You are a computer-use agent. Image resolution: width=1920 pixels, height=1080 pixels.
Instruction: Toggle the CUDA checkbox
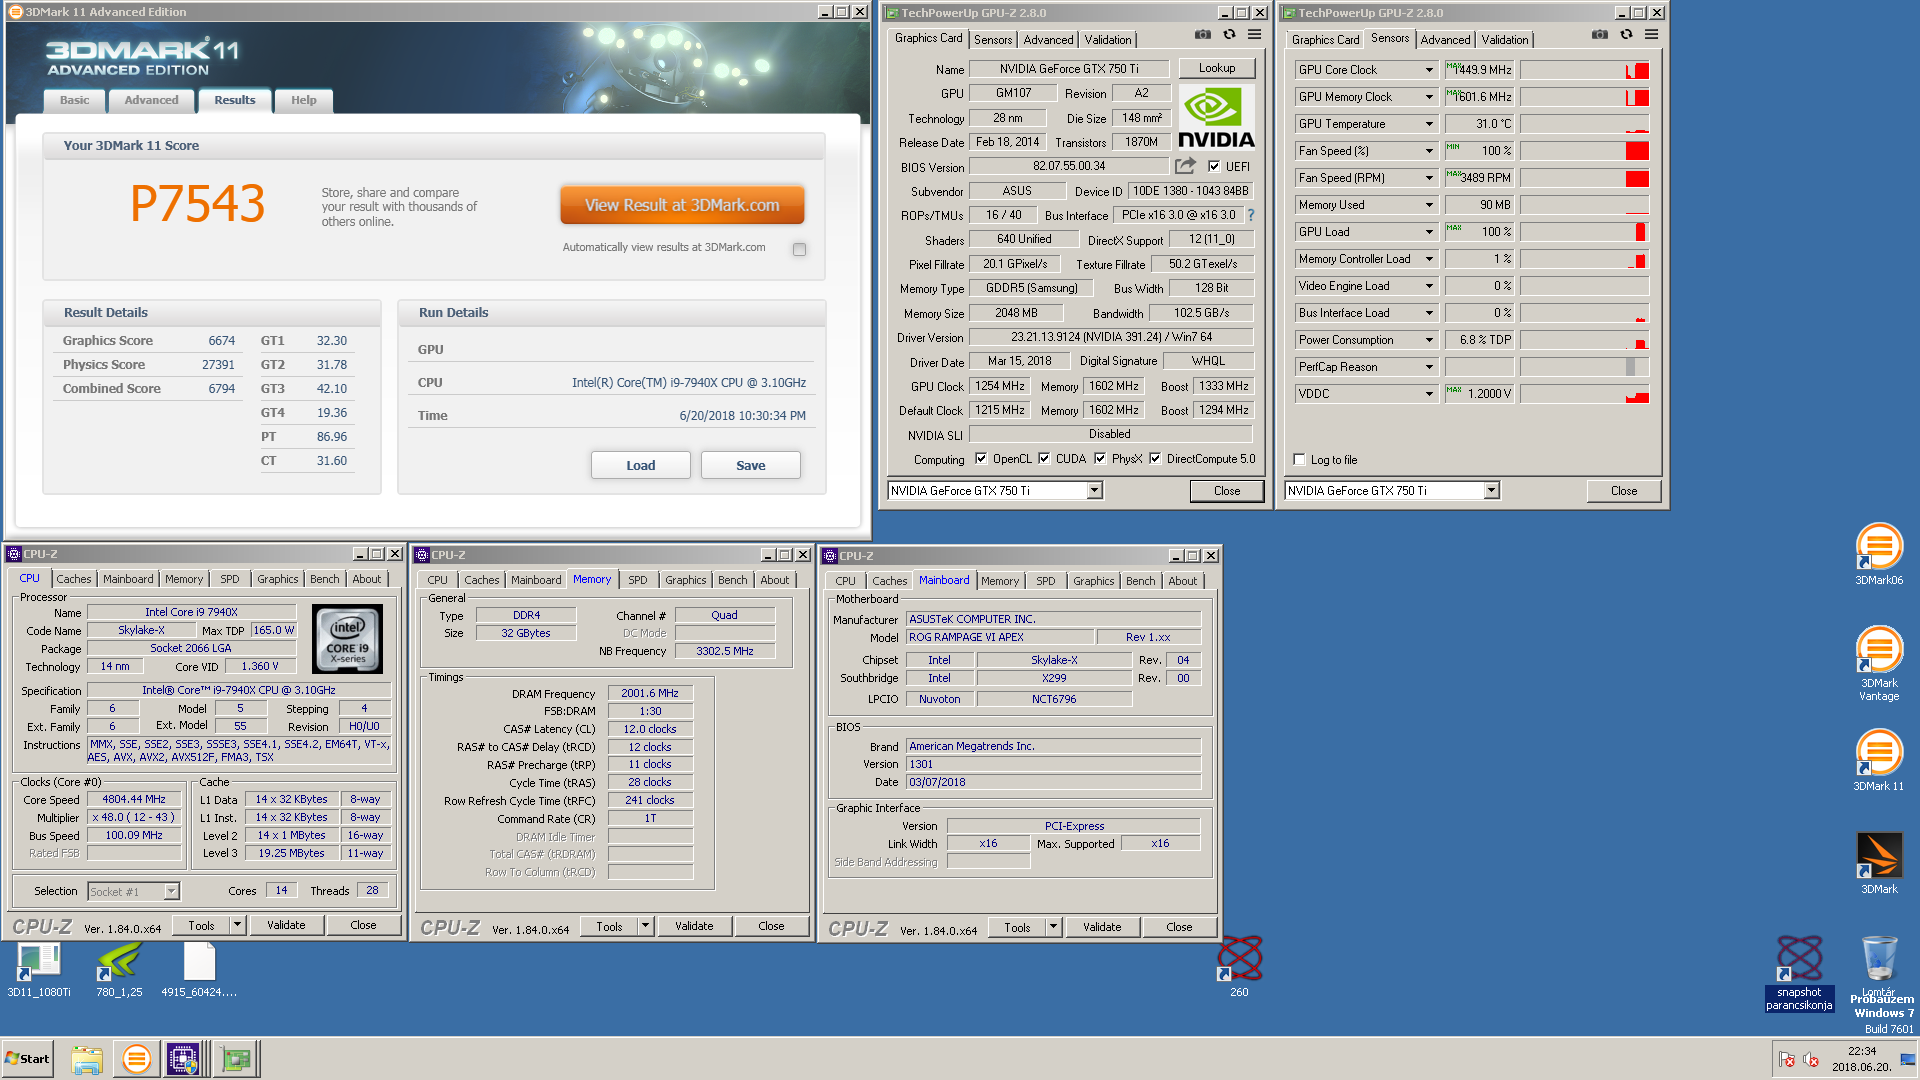coord(1044,459)
